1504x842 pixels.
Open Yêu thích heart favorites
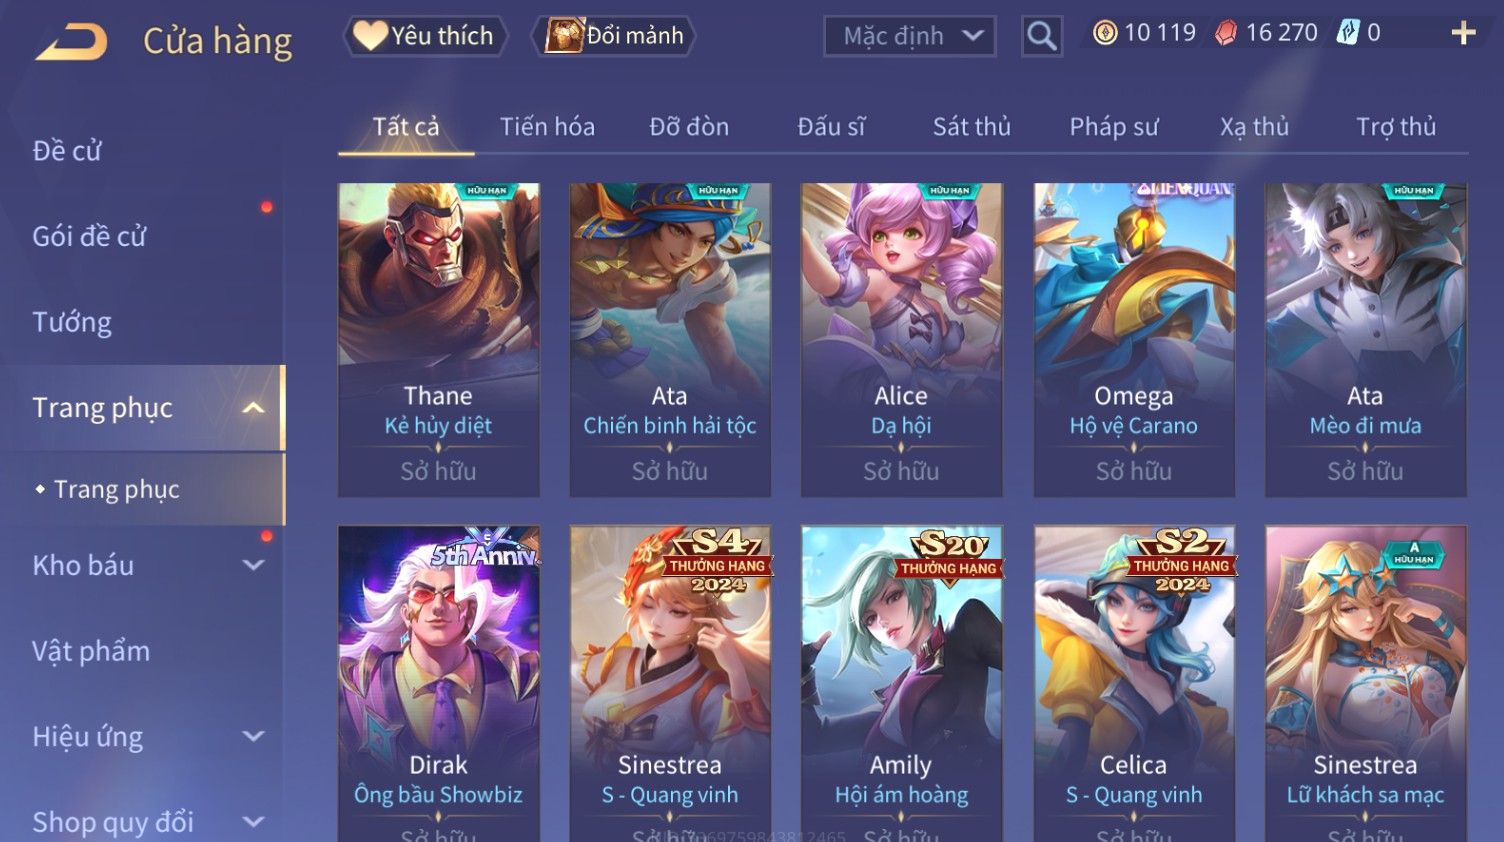[x=425, y=36]
